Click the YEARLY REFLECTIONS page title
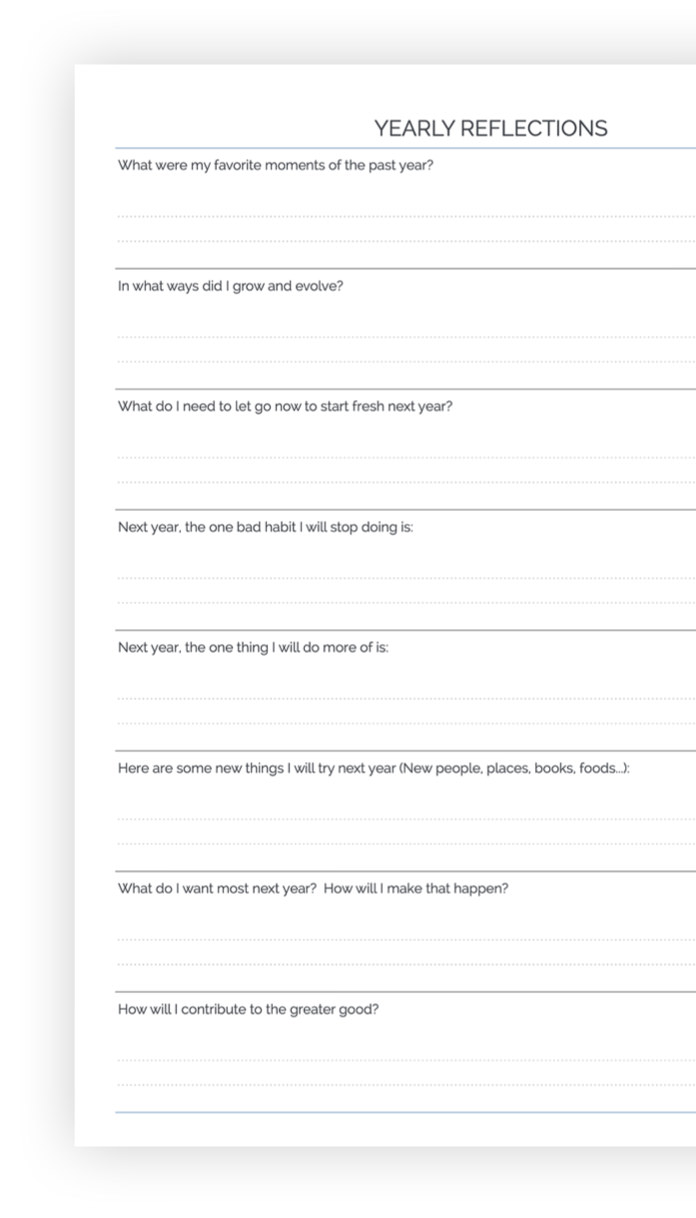Viewport: 696px width, 1218px height. 491,128
